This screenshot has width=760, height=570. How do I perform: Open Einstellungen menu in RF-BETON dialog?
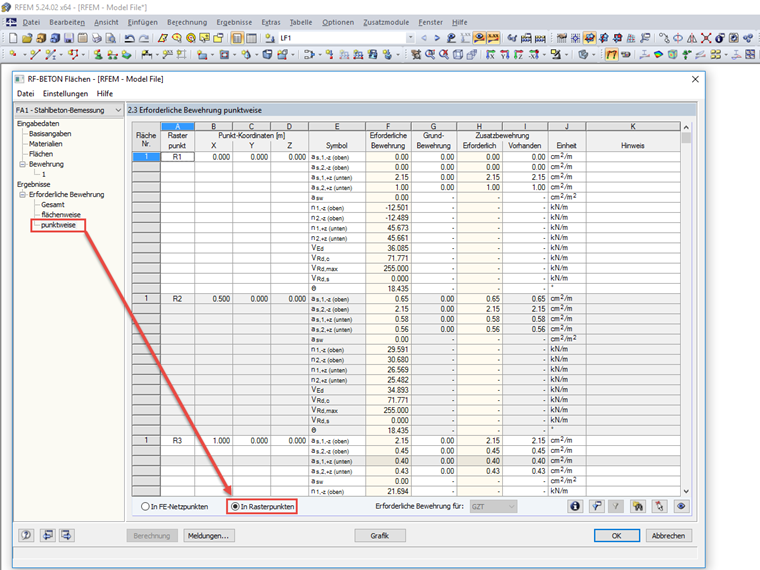pyautogui.click(x=65, y=94)
